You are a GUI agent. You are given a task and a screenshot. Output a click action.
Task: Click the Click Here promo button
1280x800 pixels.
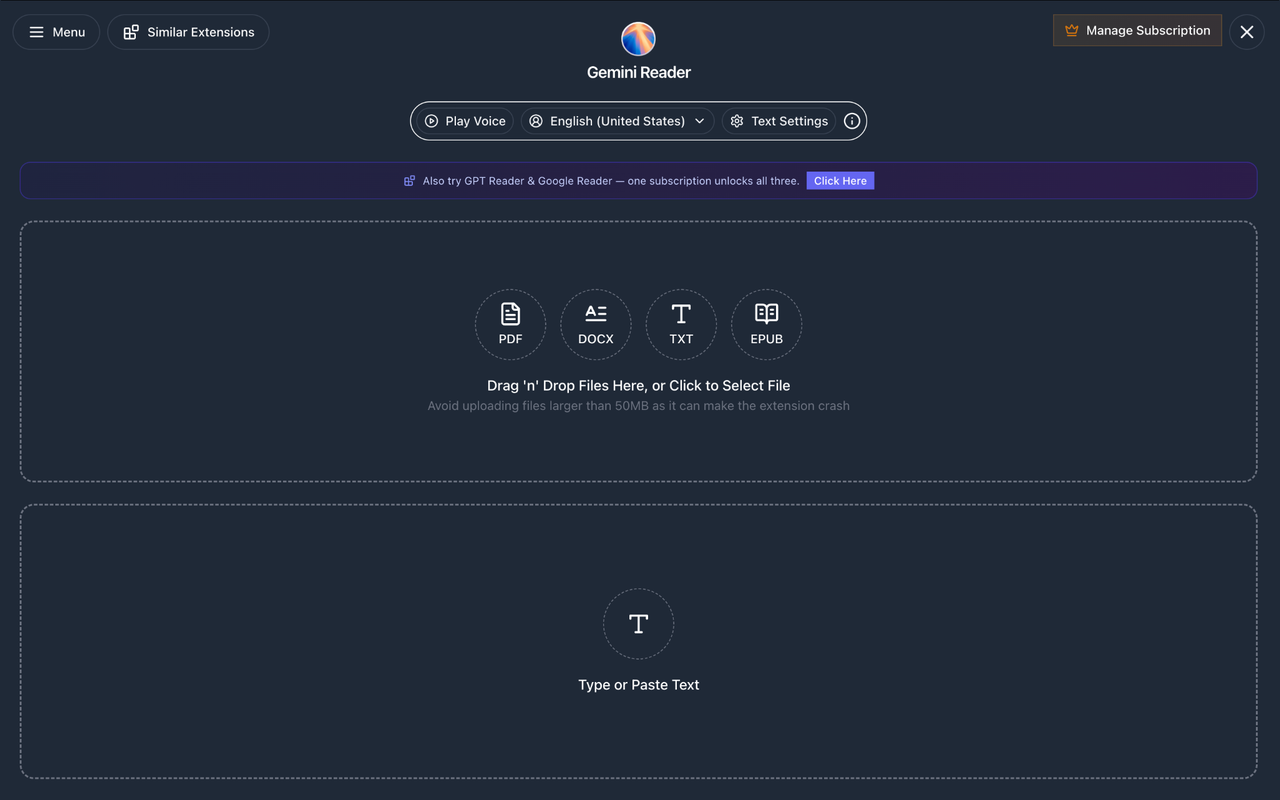point(840,181)
